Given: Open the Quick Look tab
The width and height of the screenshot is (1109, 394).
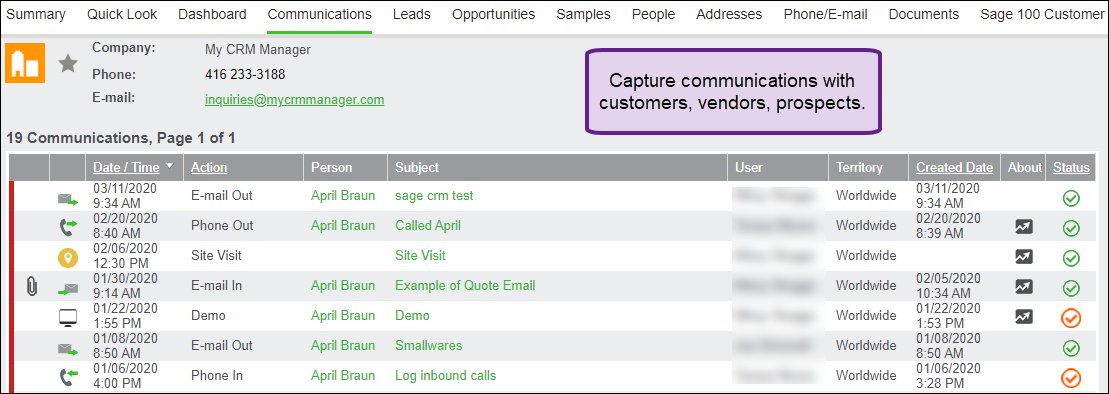Looking at the screenshot, I should pos(122,14).
